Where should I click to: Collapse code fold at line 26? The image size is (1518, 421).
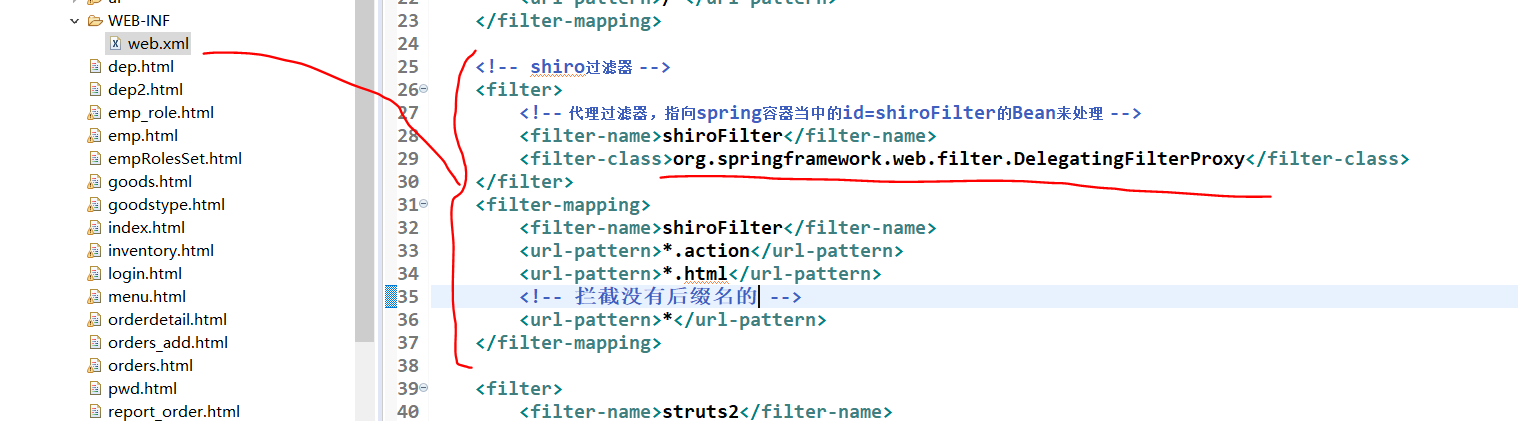click(x=424, y=90)
